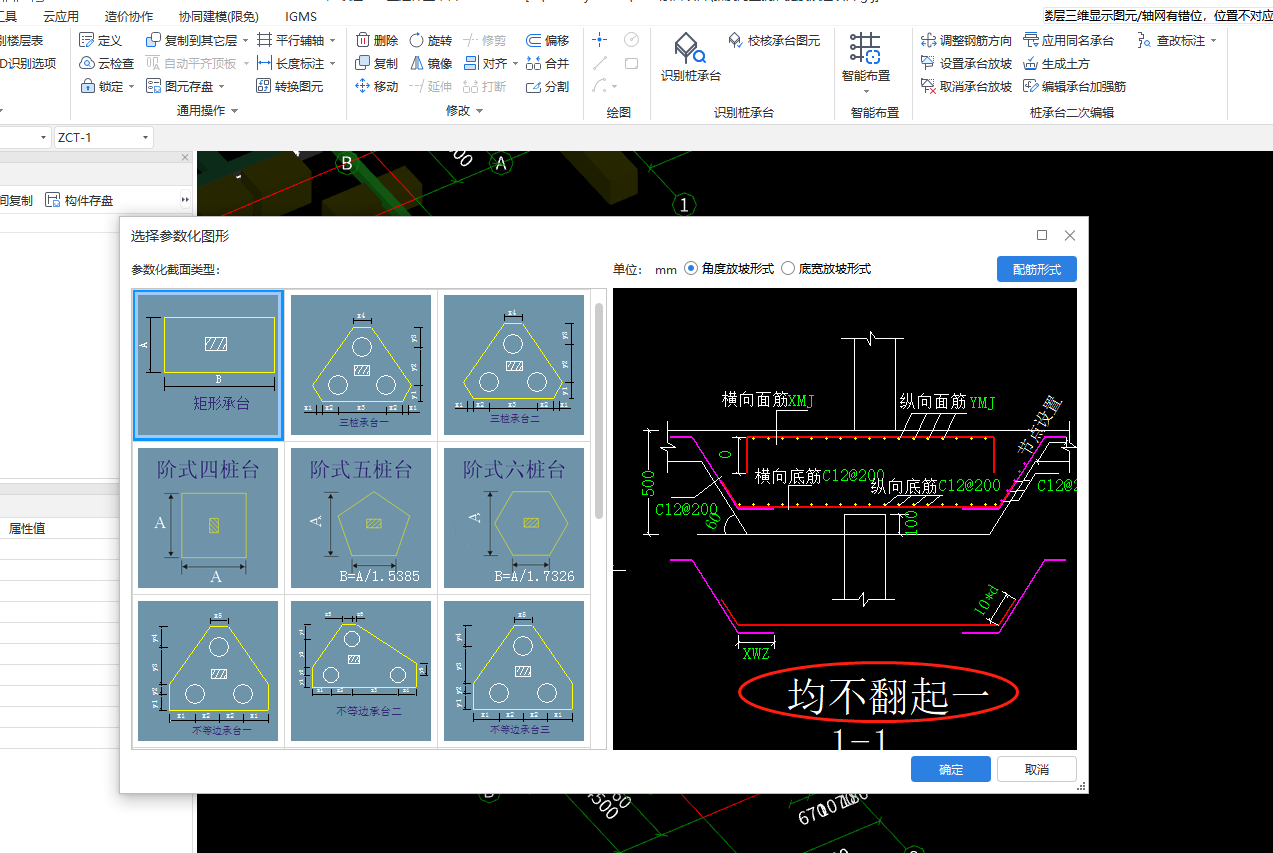Select the point draw tool in 绘图
The image size is (1273, 853).
coord(600,40)
